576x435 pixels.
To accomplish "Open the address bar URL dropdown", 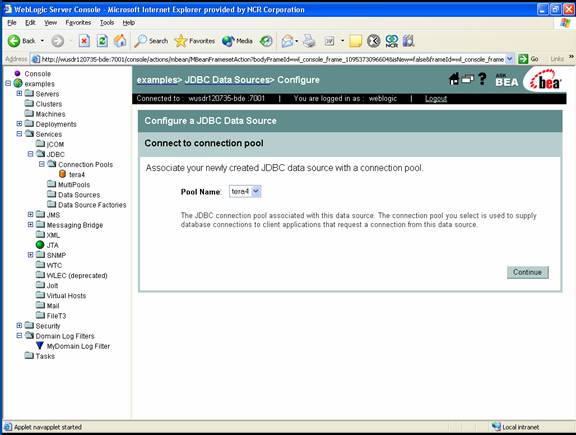I will coord(510,59).
